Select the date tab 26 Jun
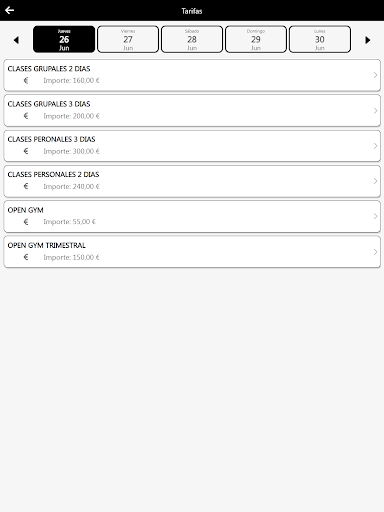Image resolution: width=384 pixels, height=512 pixels. point(64,39)
